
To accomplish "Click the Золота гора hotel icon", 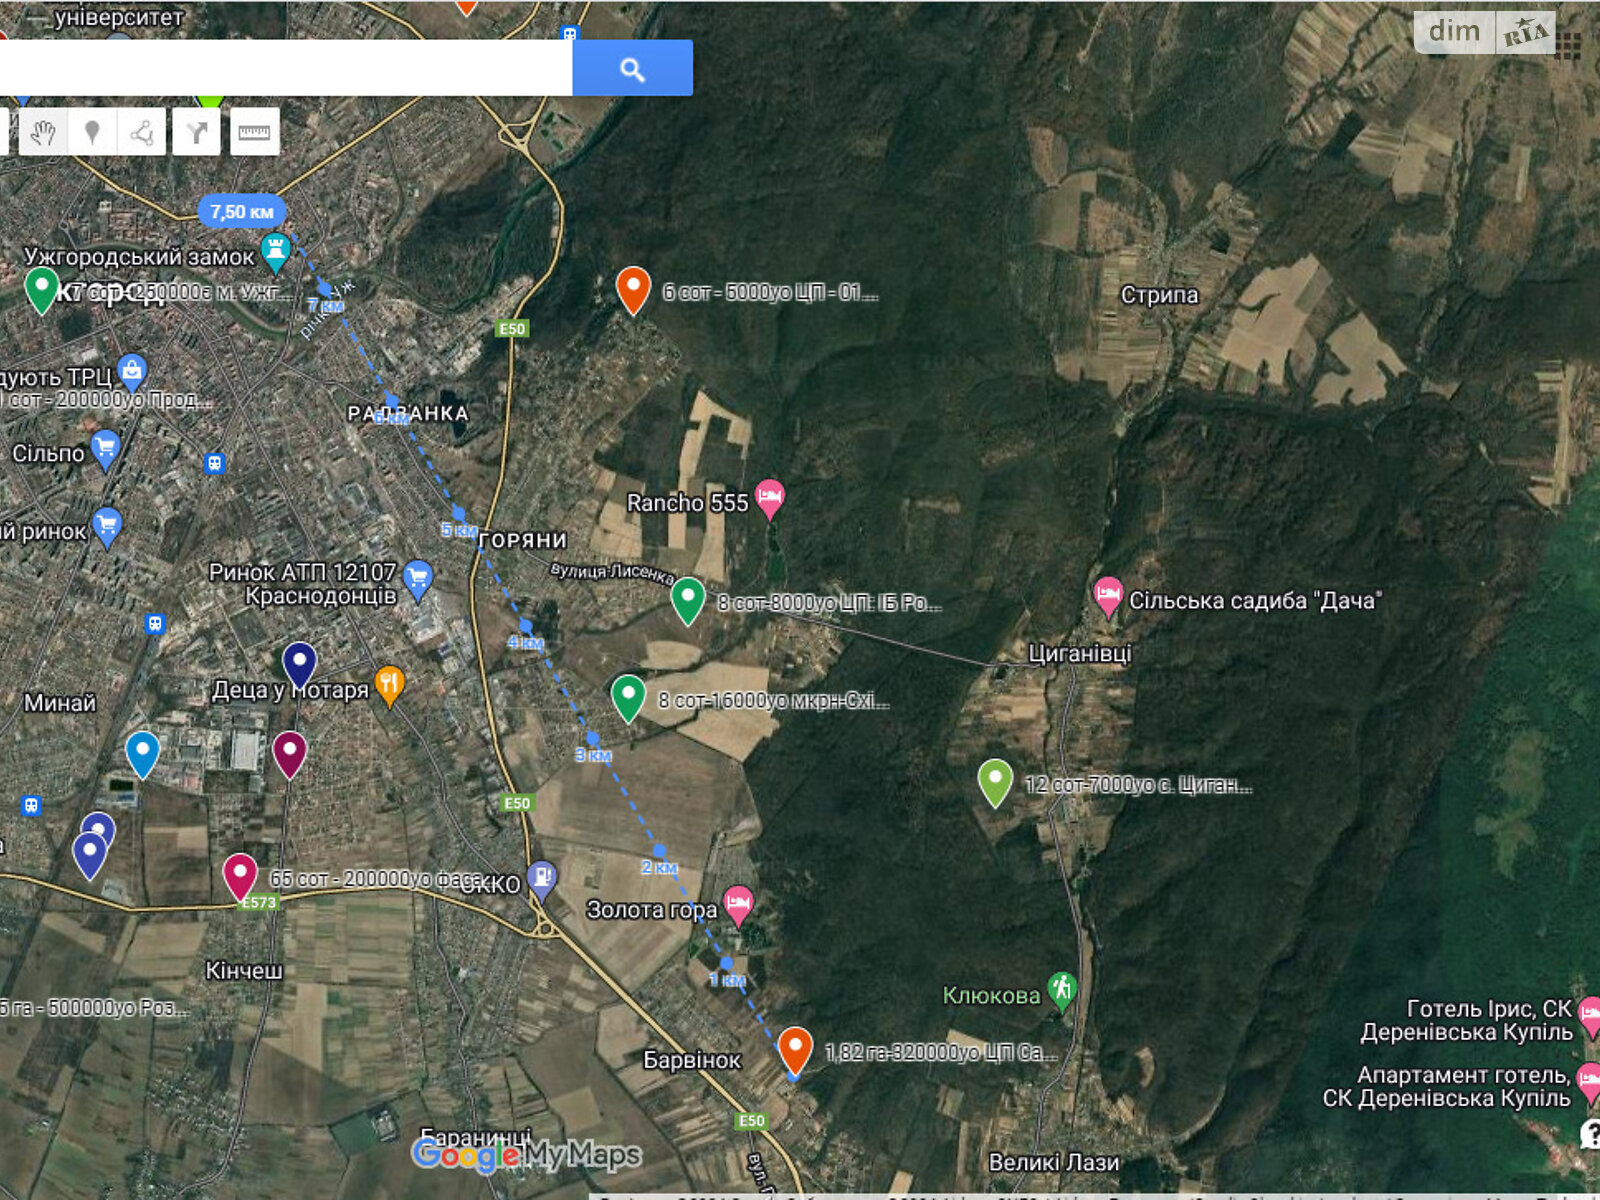I will (x=738, y=906).
